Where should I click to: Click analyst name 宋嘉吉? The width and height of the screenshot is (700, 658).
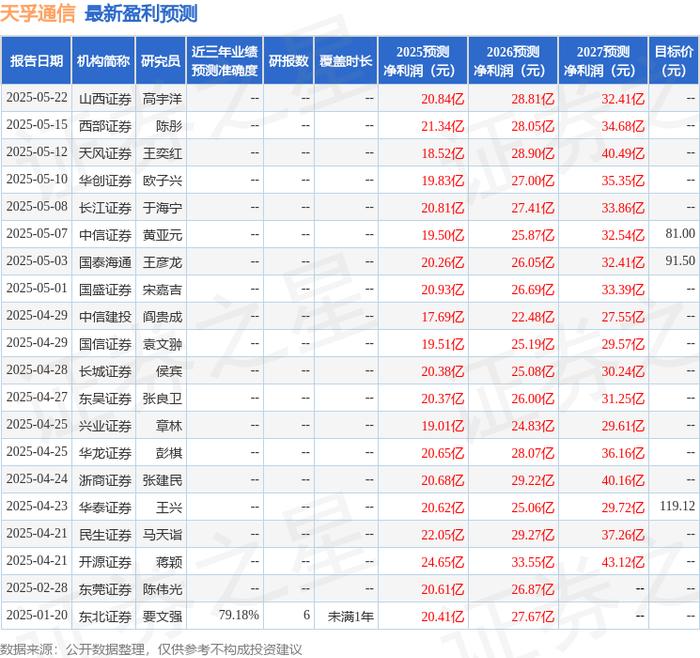[162, 289]
